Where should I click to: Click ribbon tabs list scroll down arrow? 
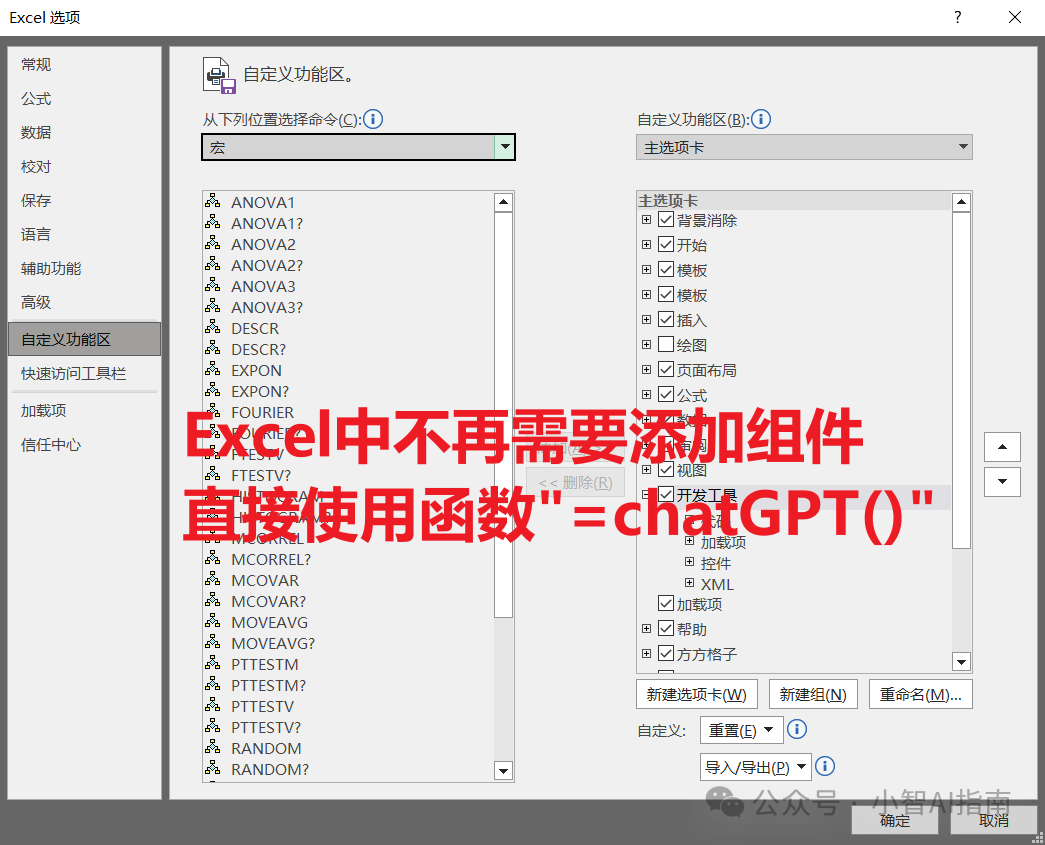tap(961, 662)
